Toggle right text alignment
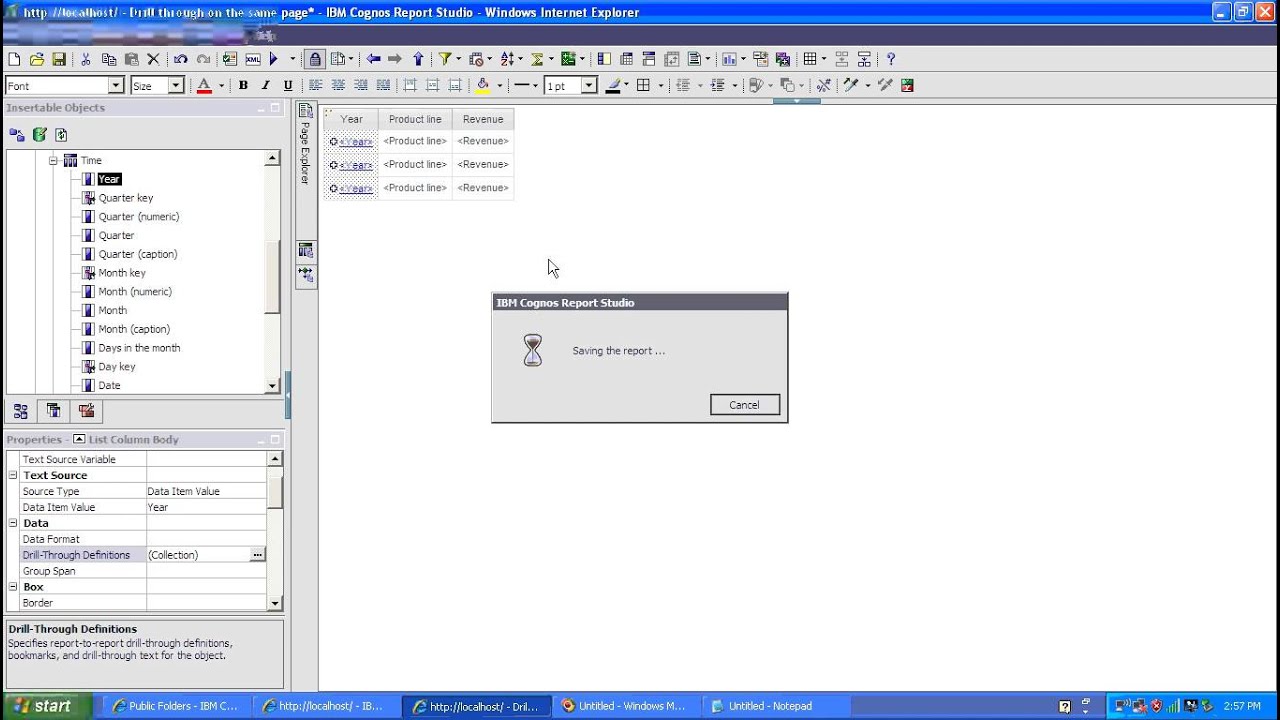The image size is (1280, 720). point(361,85)
